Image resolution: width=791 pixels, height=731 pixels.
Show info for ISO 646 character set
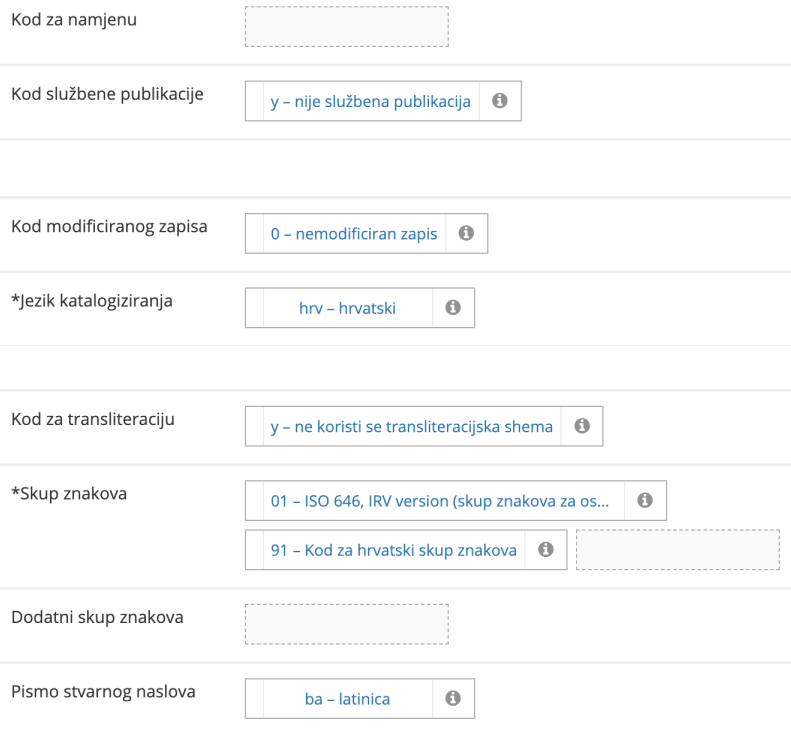[645, 500]
